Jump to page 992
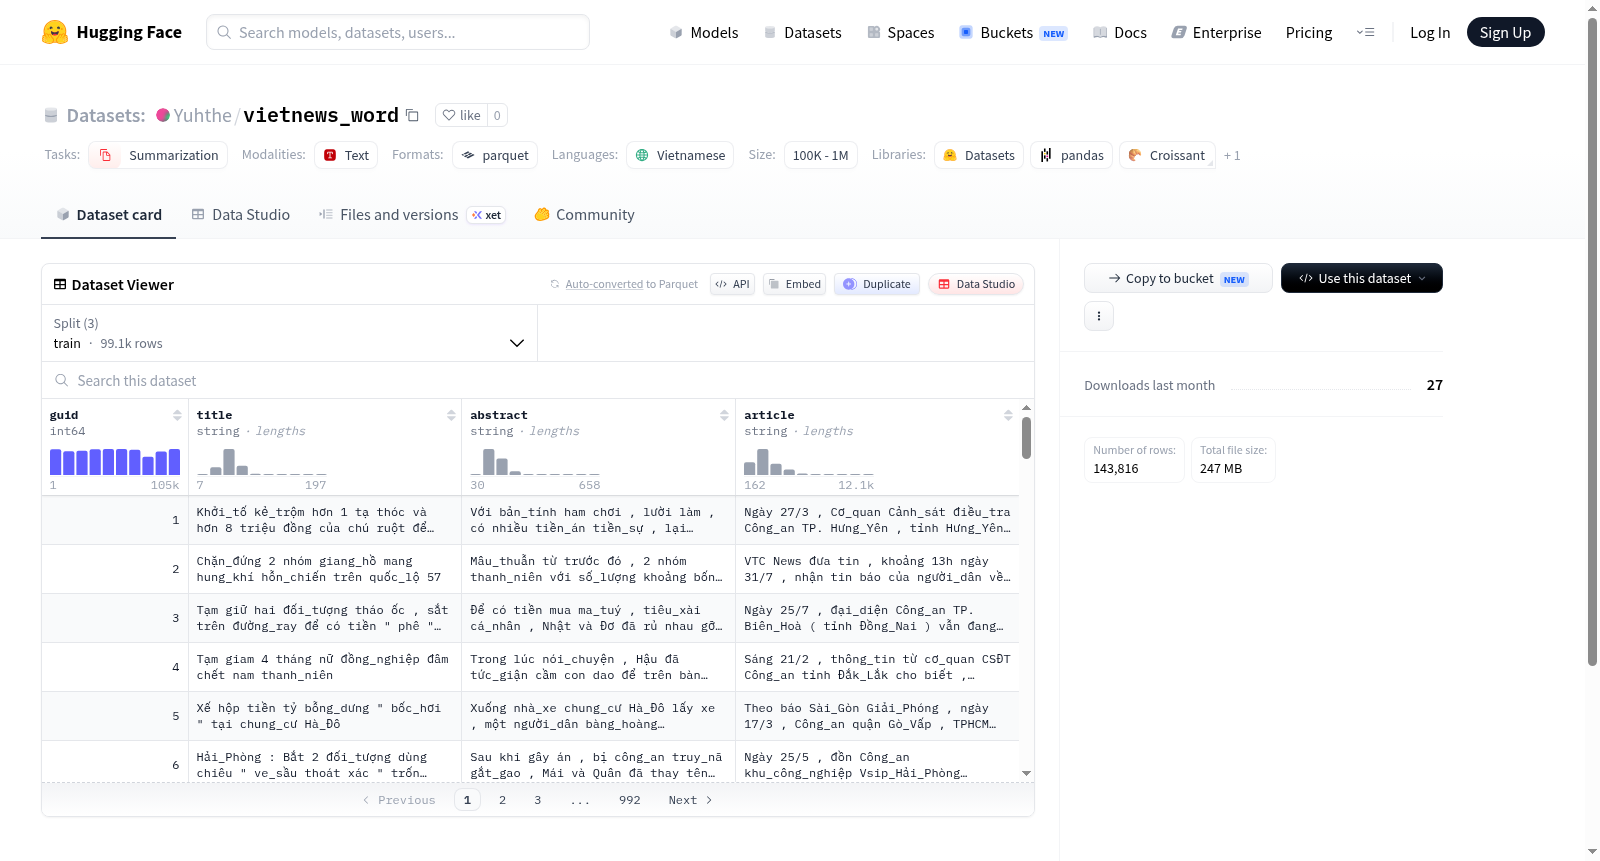The image size is (1600, 861). 630,800
